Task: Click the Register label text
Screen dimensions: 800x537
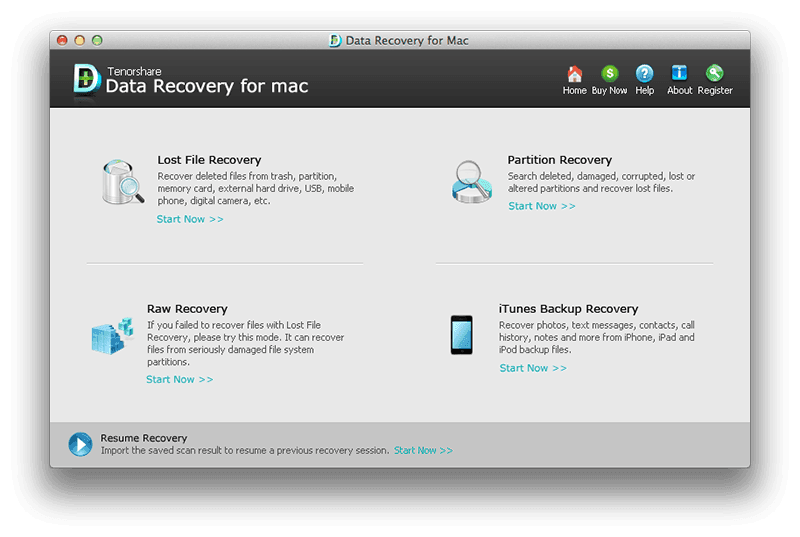Action: tap(715, 90)
